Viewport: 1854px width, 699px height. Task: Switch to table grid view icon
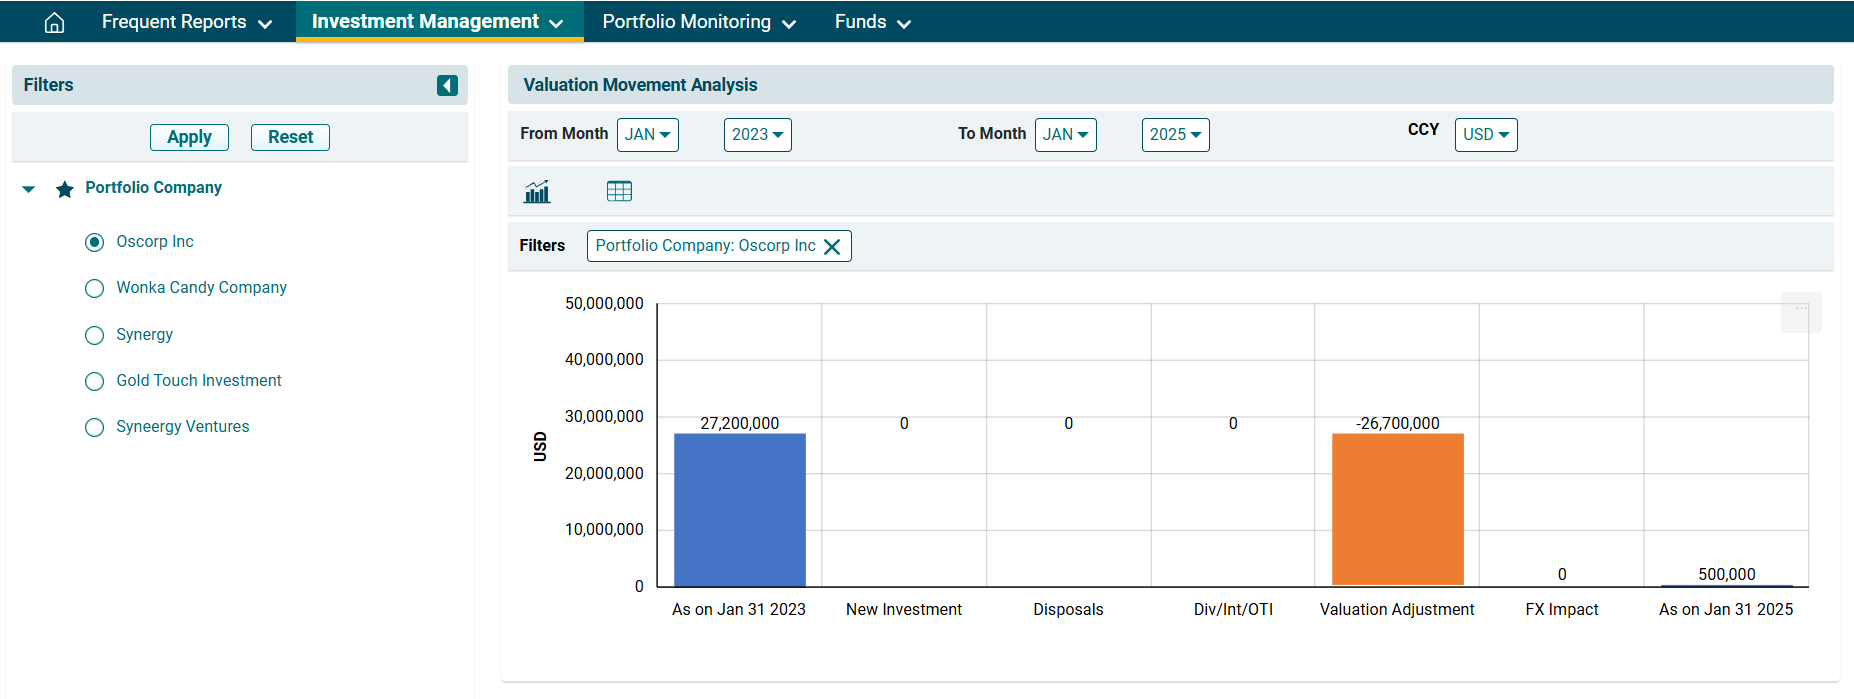tap(619, 191)
